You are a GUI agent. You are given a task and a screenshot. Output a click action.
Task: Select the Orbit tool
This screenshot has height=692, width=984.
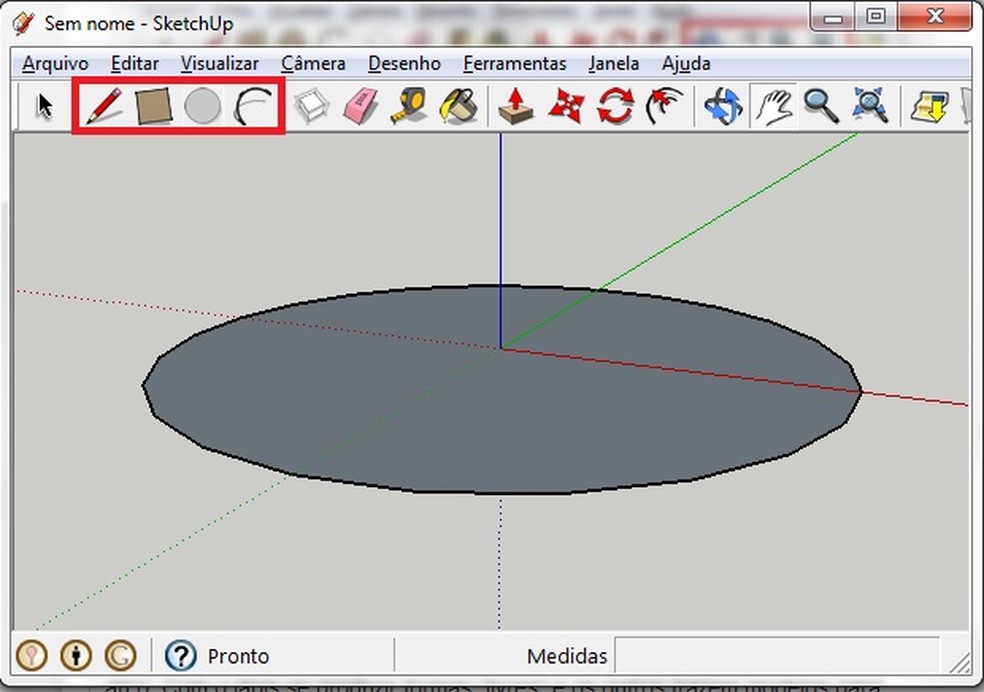tap(723, 106)
